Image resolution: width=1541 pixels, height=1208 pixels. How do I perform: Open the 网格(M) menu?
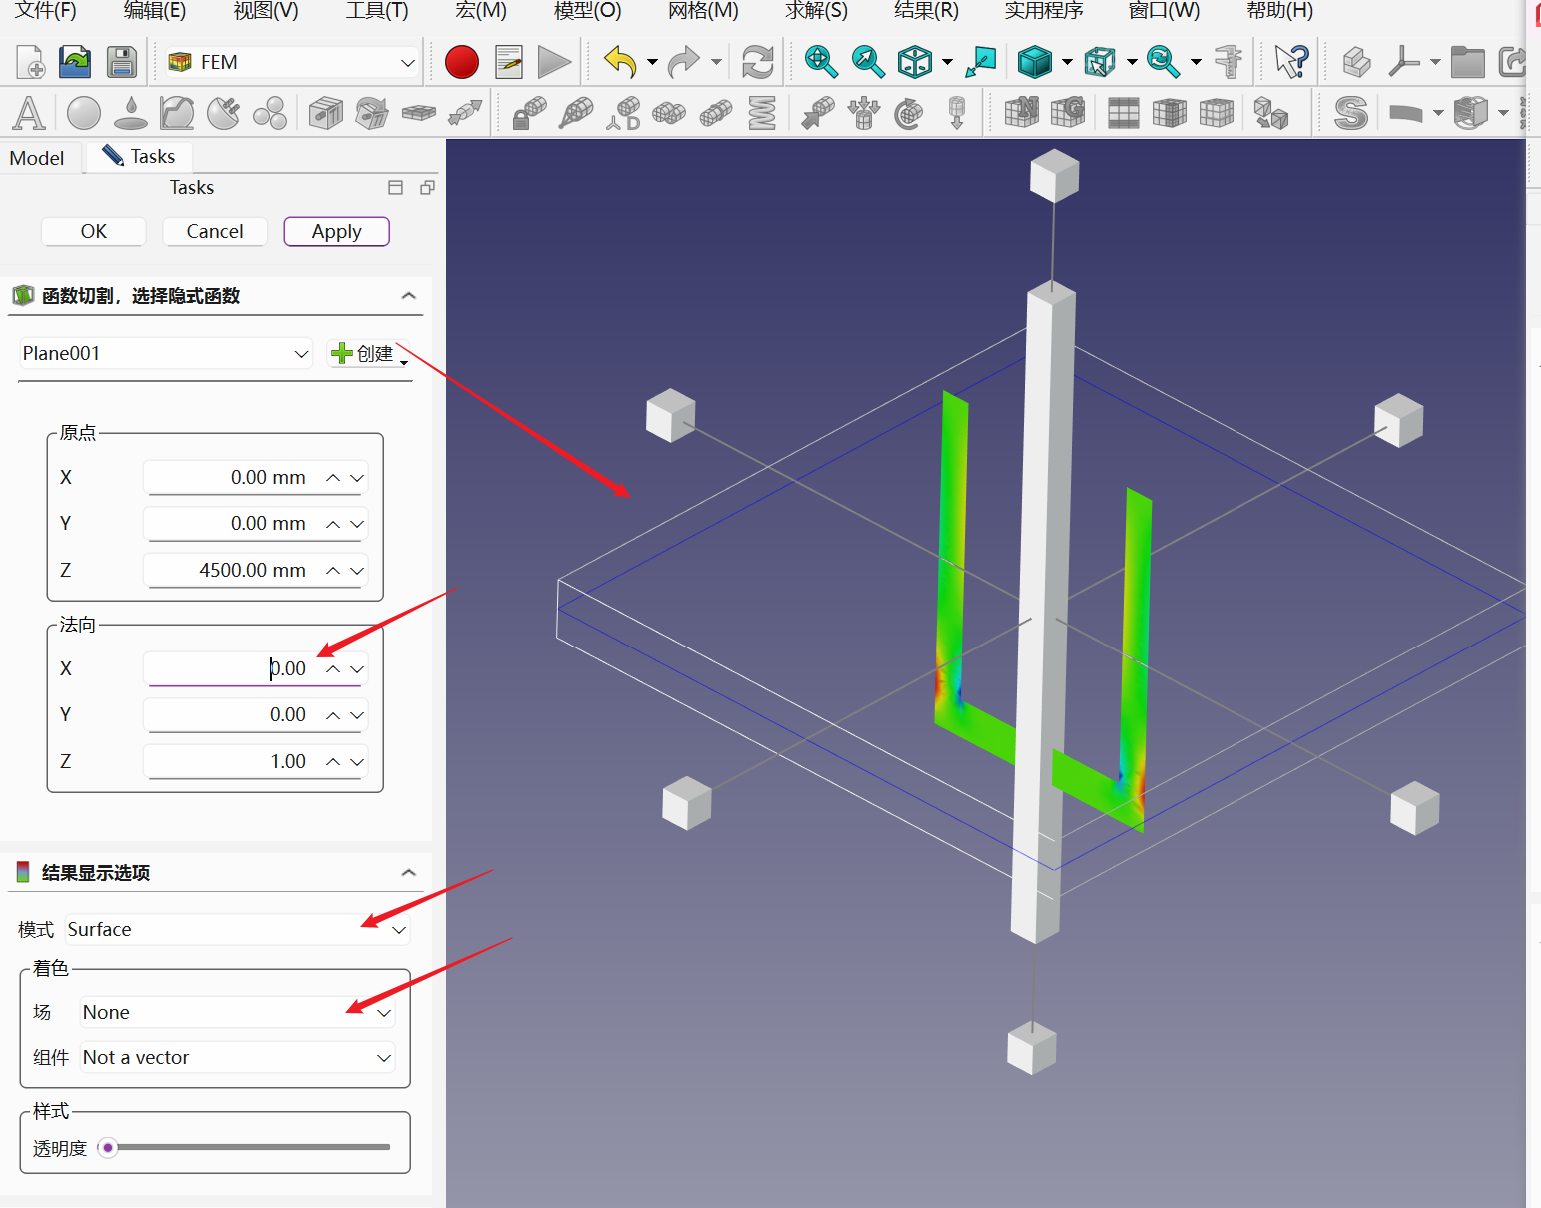(702, 11)
